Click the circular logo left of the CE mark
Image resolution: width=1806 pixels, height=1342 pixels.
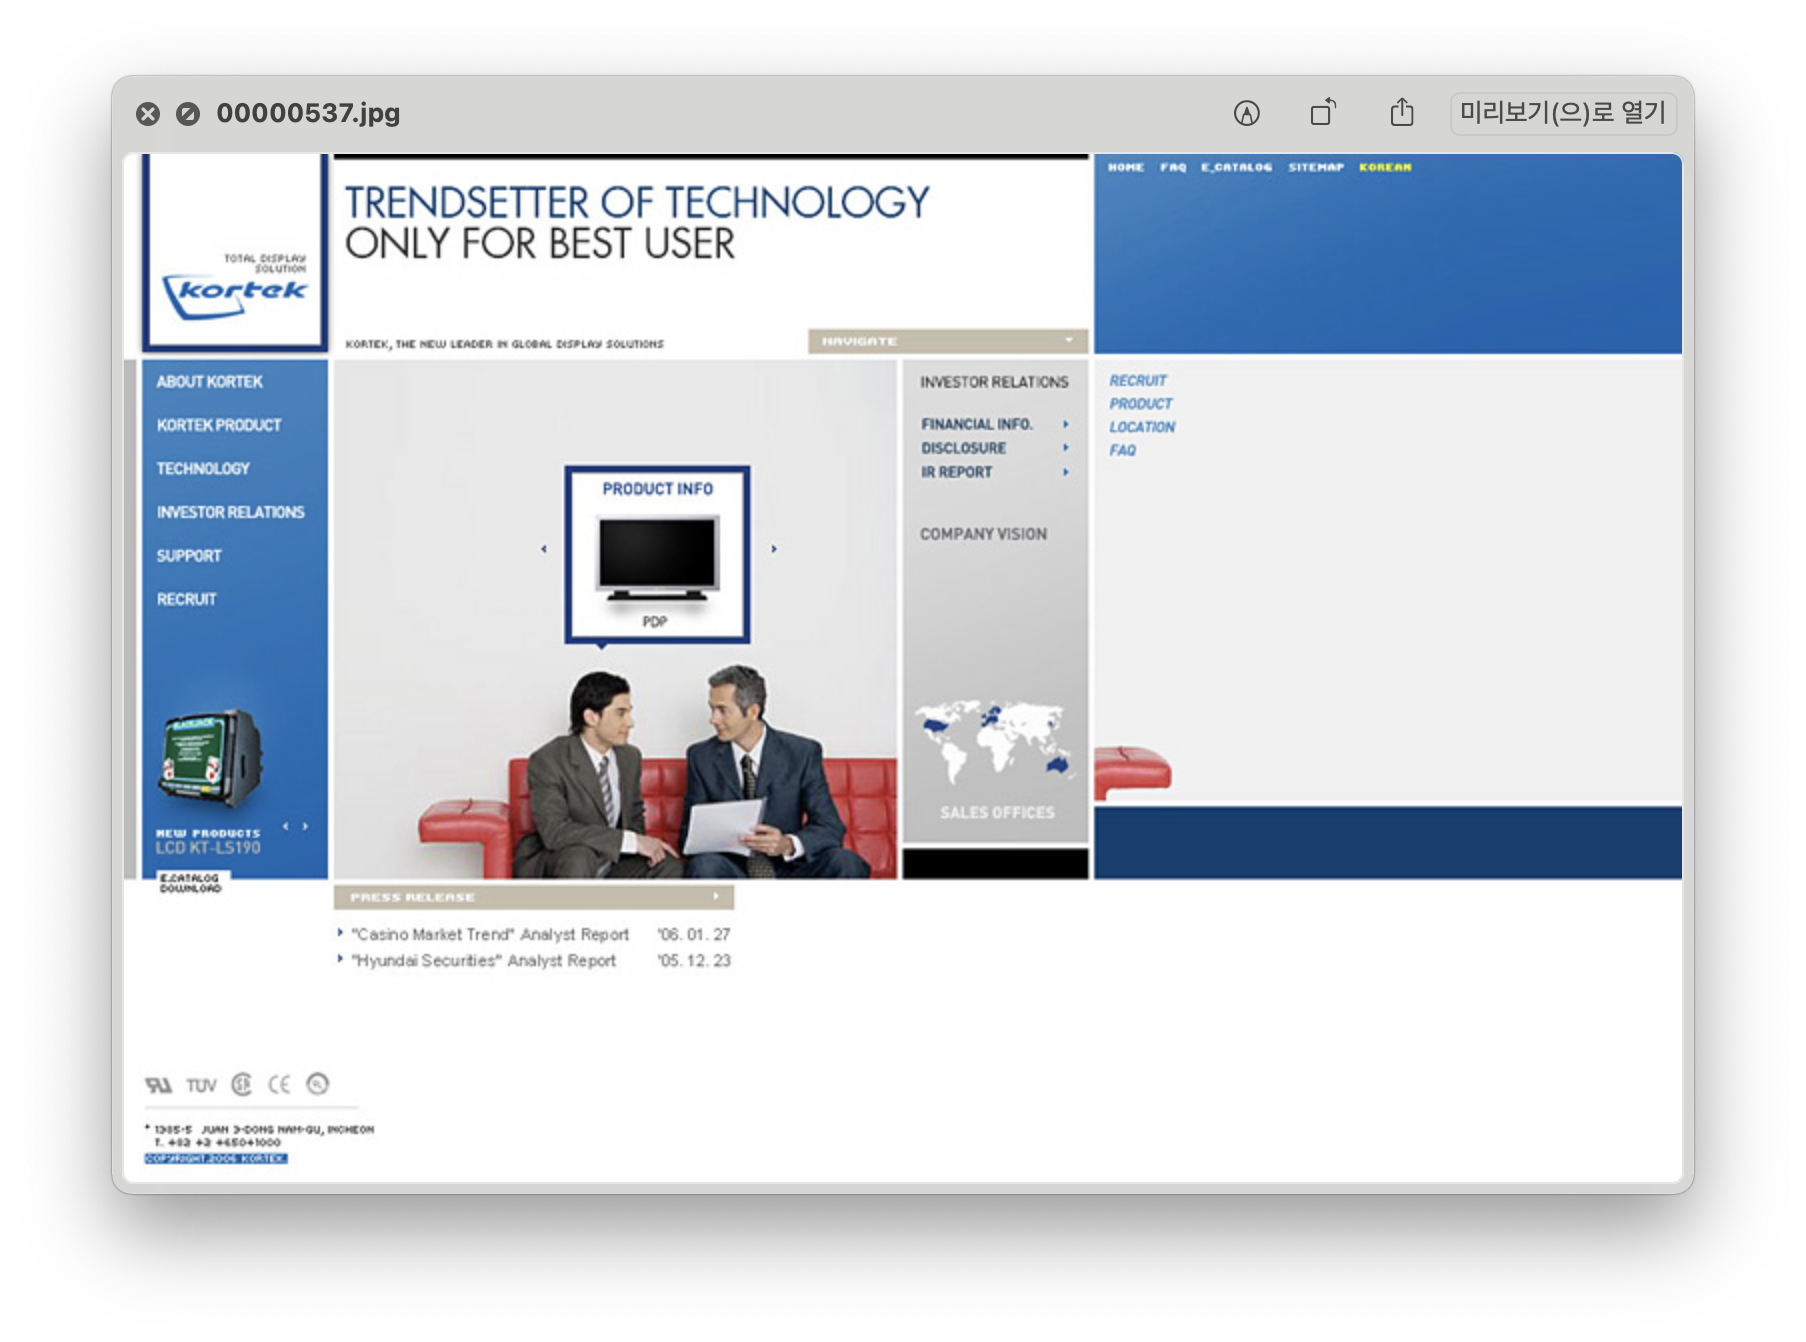pos(241,1085)
